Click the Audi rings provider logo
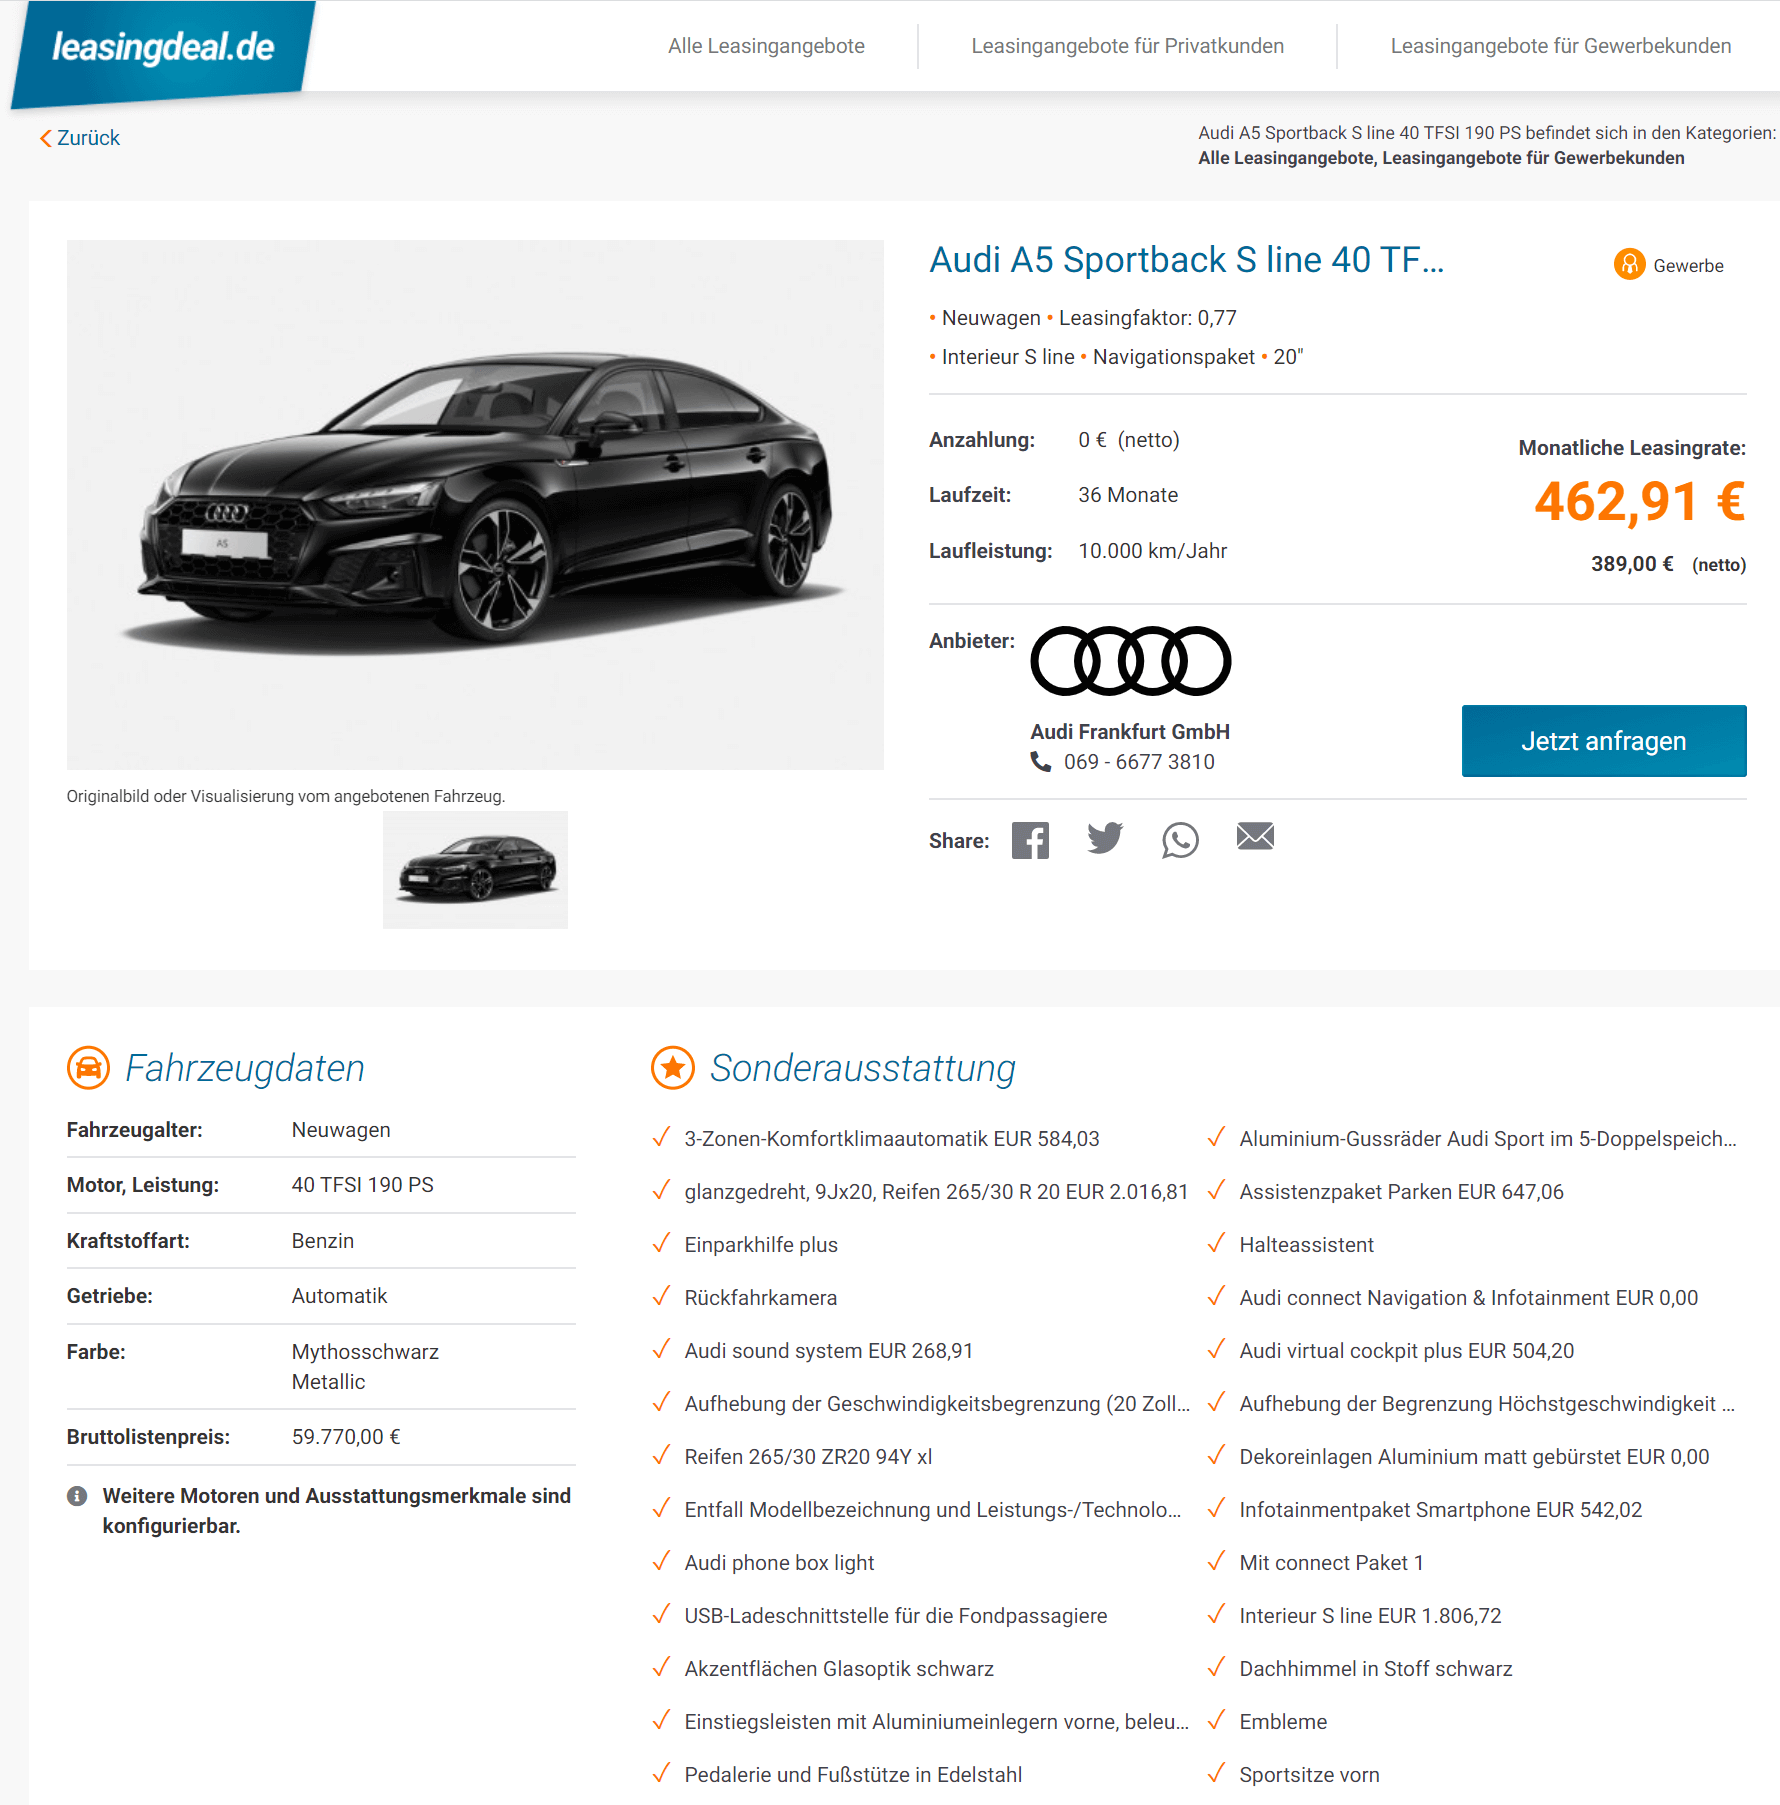 (x=1131, y=661)
